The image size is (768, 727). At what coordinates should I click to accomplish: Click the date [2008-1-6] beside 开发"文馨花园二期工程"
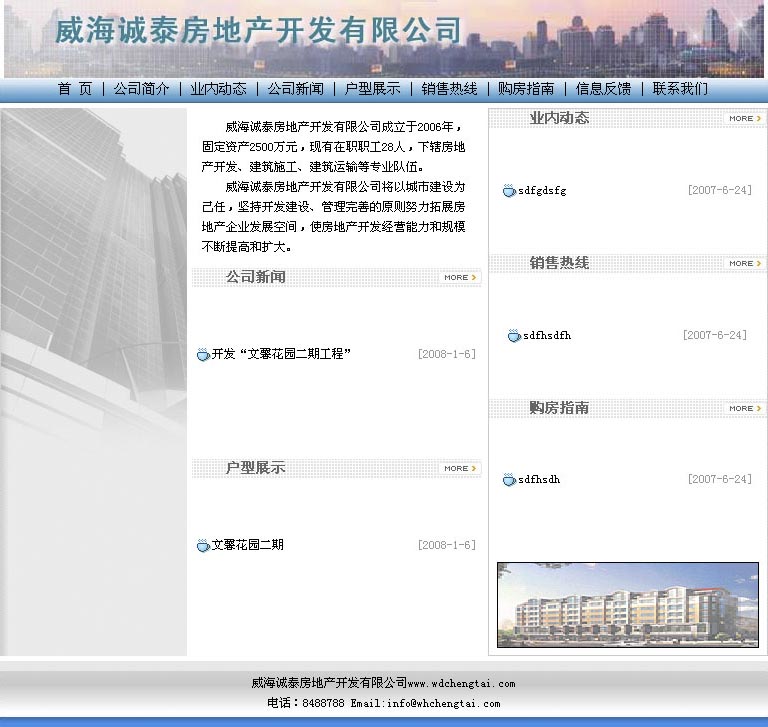click(x=447, y=354)
